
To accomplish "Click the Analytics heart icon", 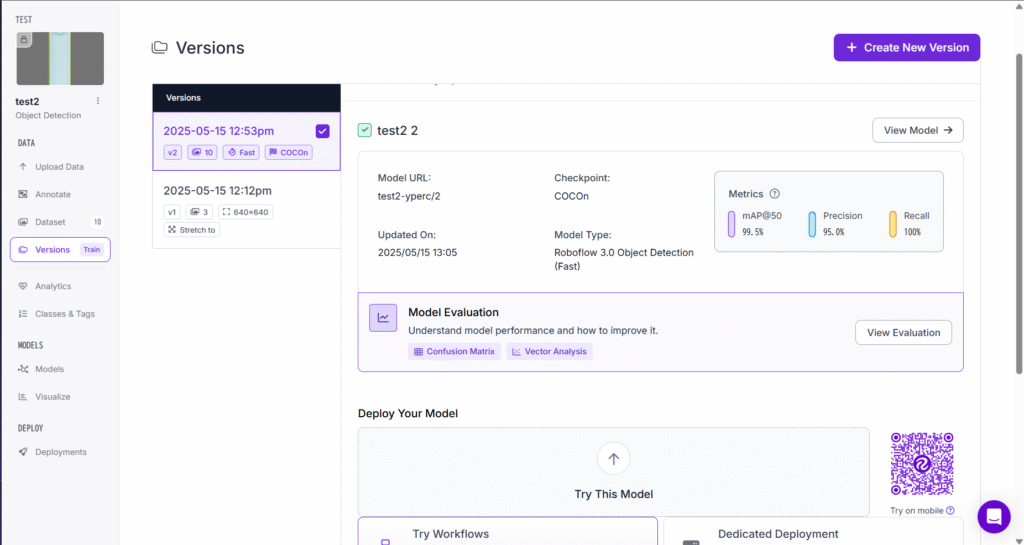I will coord(23,286).
